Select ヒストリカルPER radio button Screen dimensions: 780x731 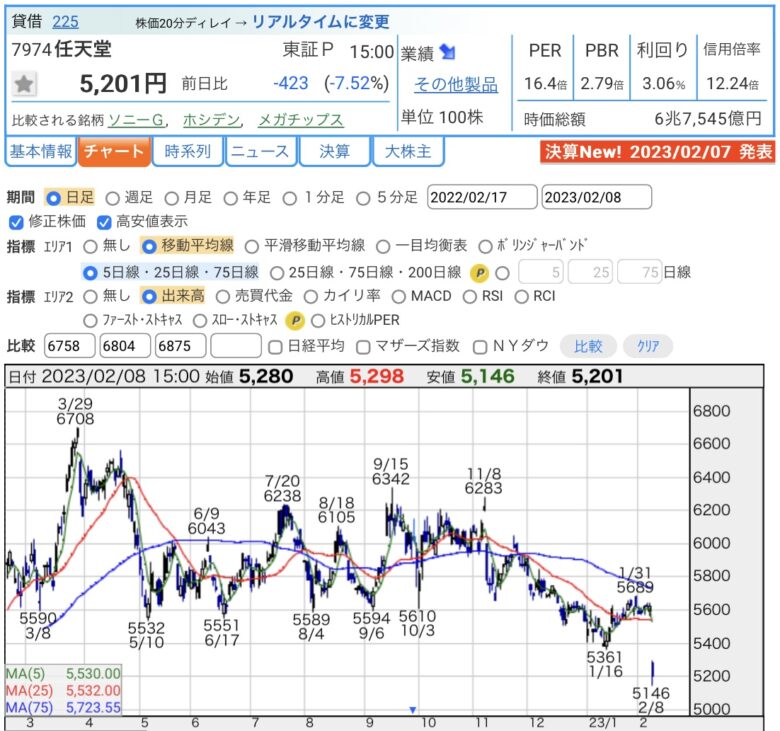318,320
